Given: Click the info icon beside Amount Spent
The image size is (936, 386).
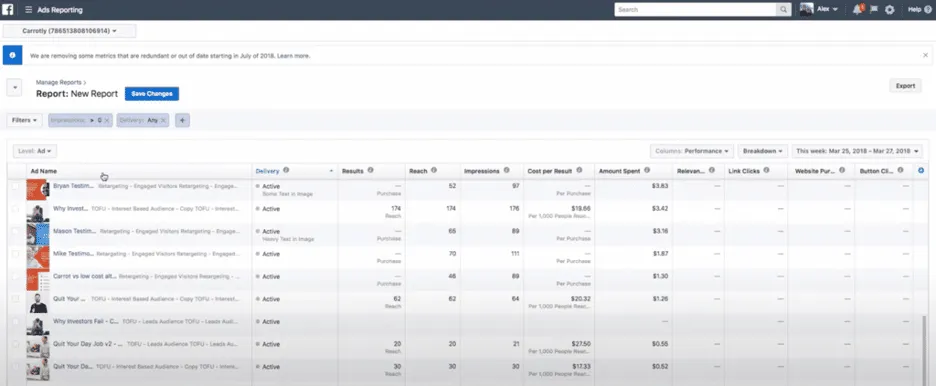Looking at the screenshot, I should [x=647, y=171].
